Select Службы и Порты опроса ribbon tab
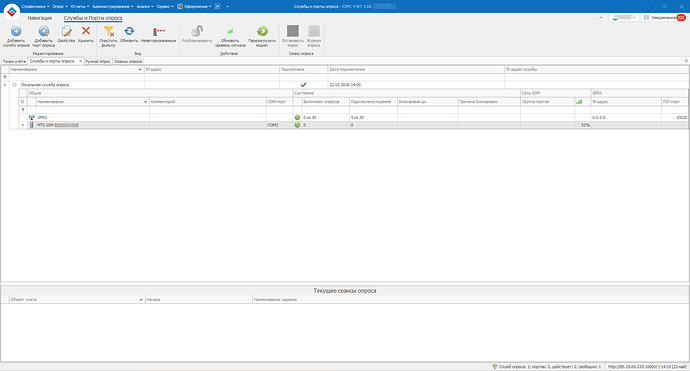690x371 pixels. click(93, 18)
